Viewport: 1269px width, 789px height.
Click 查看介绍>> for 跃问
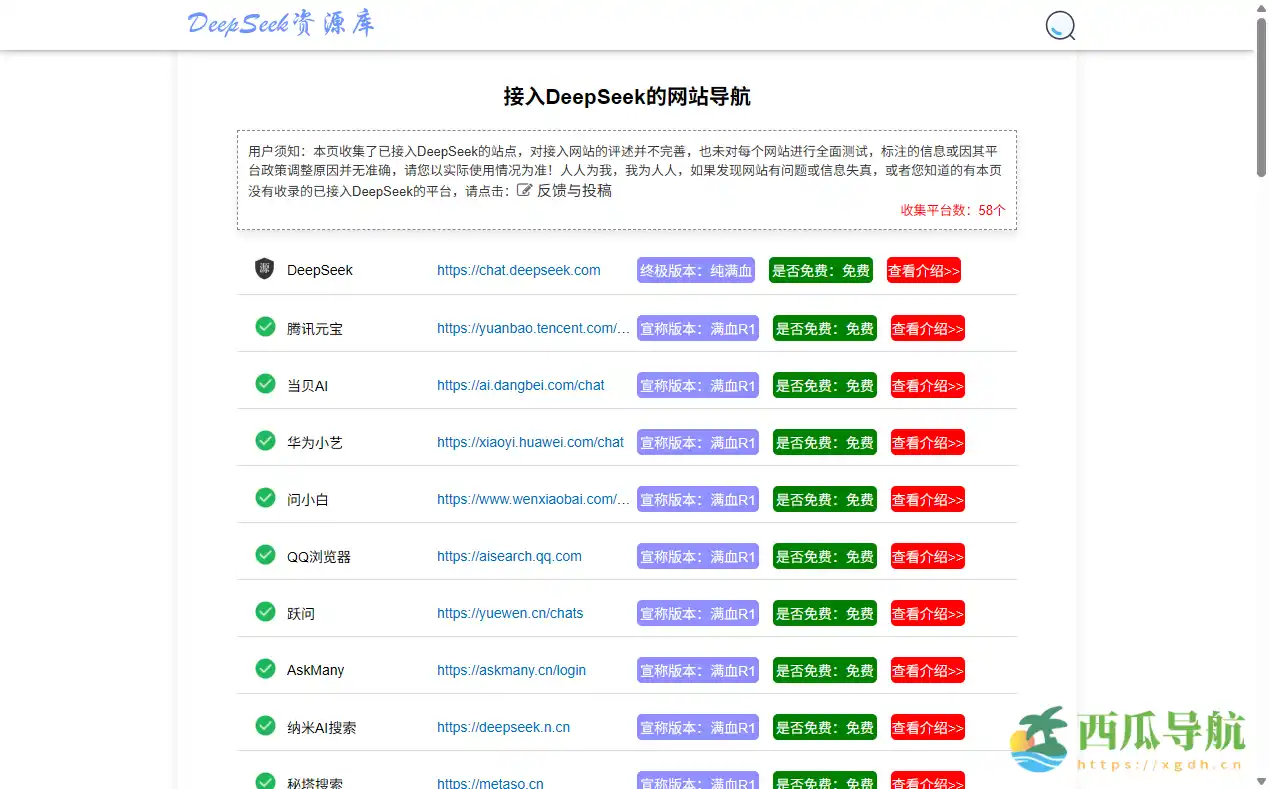[927, 613]
